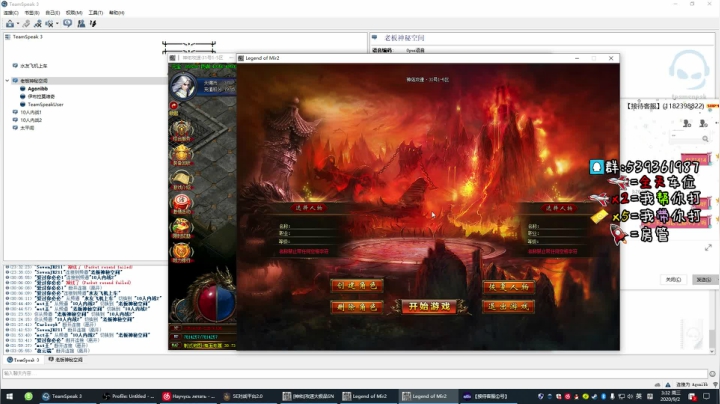Viewport: 720px width, 404px height.
Task: Select the 10人内战2 channel
Action: [31, 120]
